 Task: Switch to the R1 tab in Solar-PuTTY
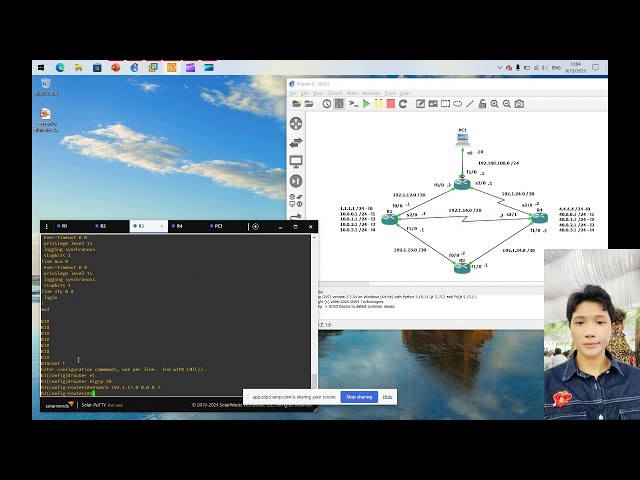tap(71, 226)
